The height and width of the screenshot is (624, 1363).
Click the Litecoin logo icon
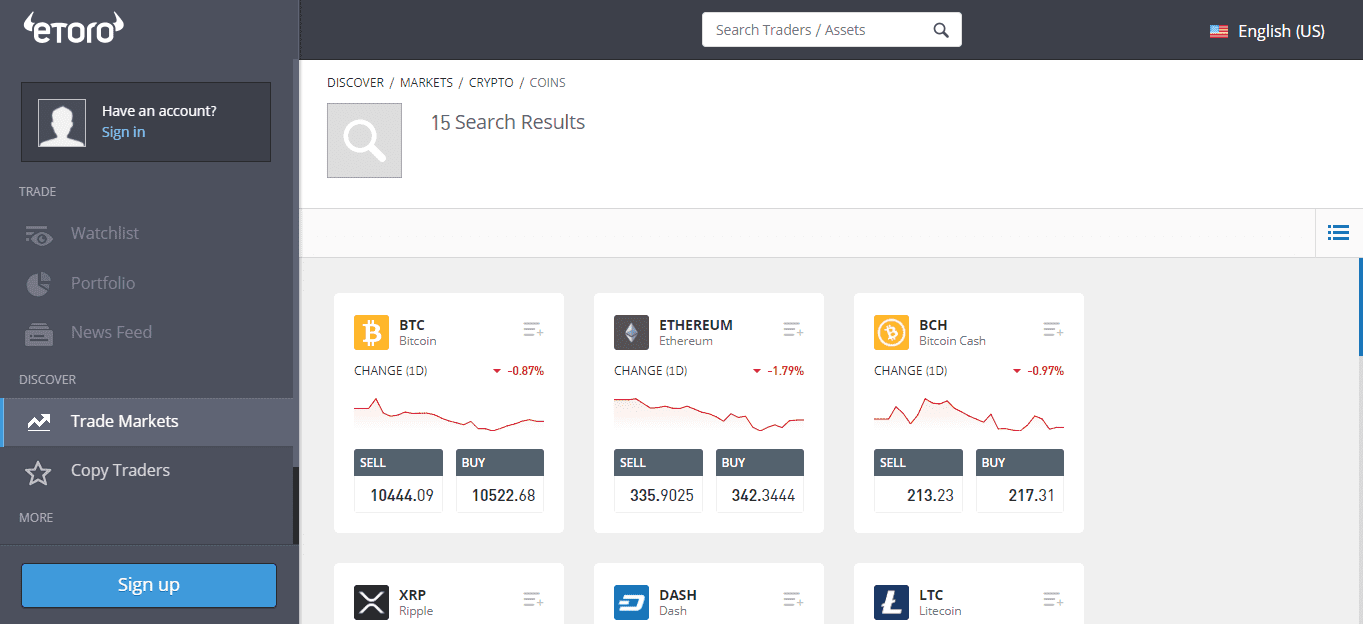tap(890, 602)
